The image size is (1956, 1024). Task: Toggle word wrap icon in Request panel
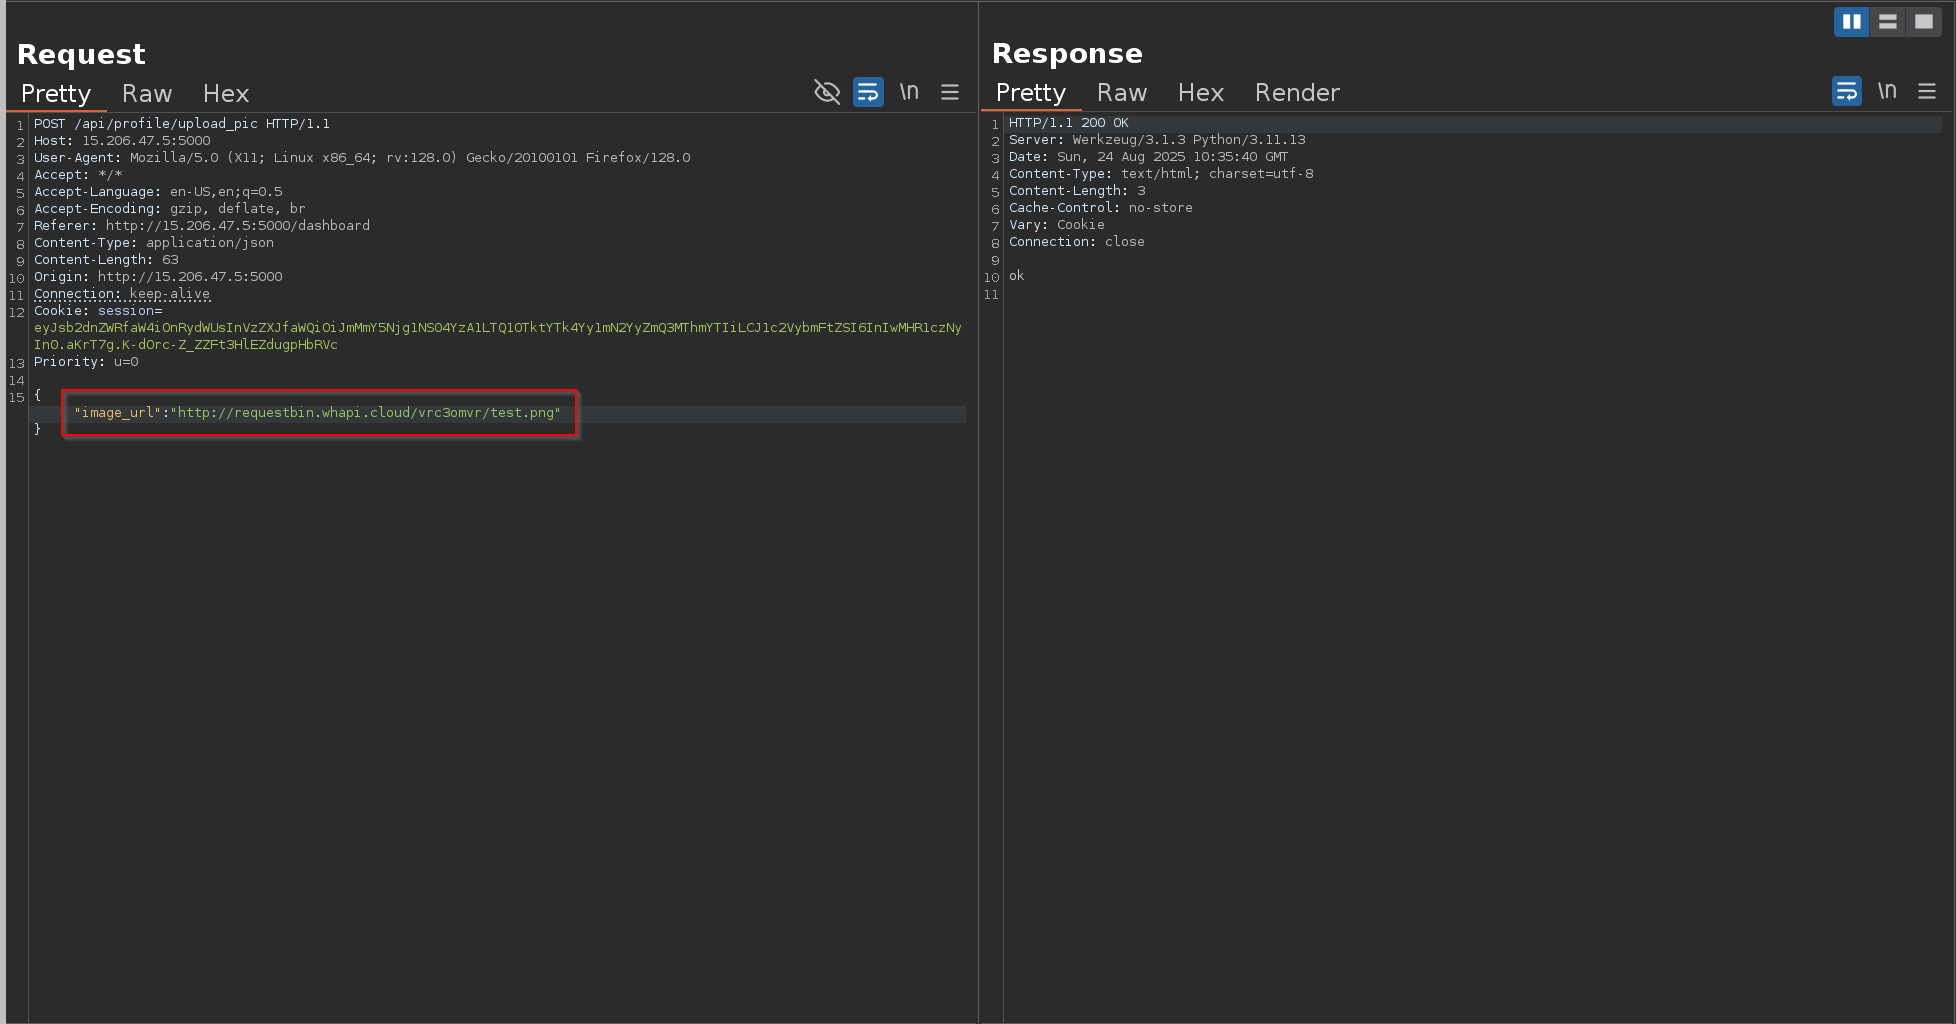click(868, 93)
